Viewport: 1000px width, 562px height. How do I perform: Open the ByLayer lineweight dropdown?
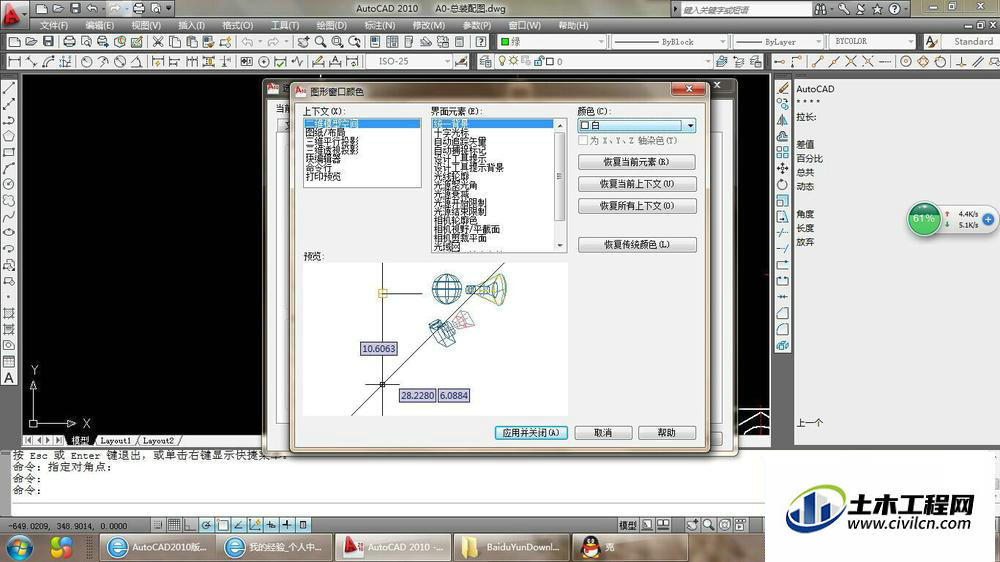coord(779,41)
